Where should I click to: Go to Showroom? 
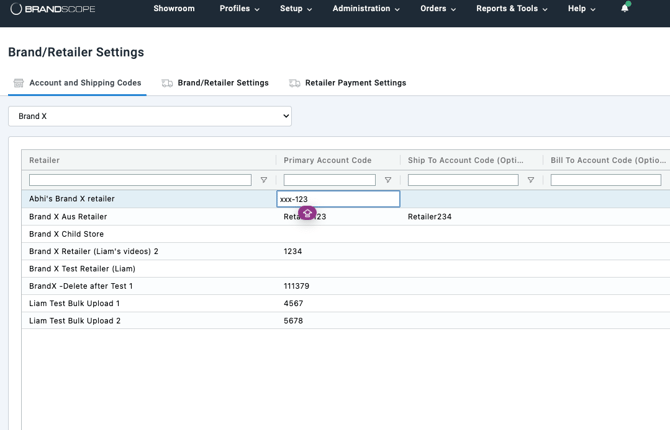[x=174, y=9]
